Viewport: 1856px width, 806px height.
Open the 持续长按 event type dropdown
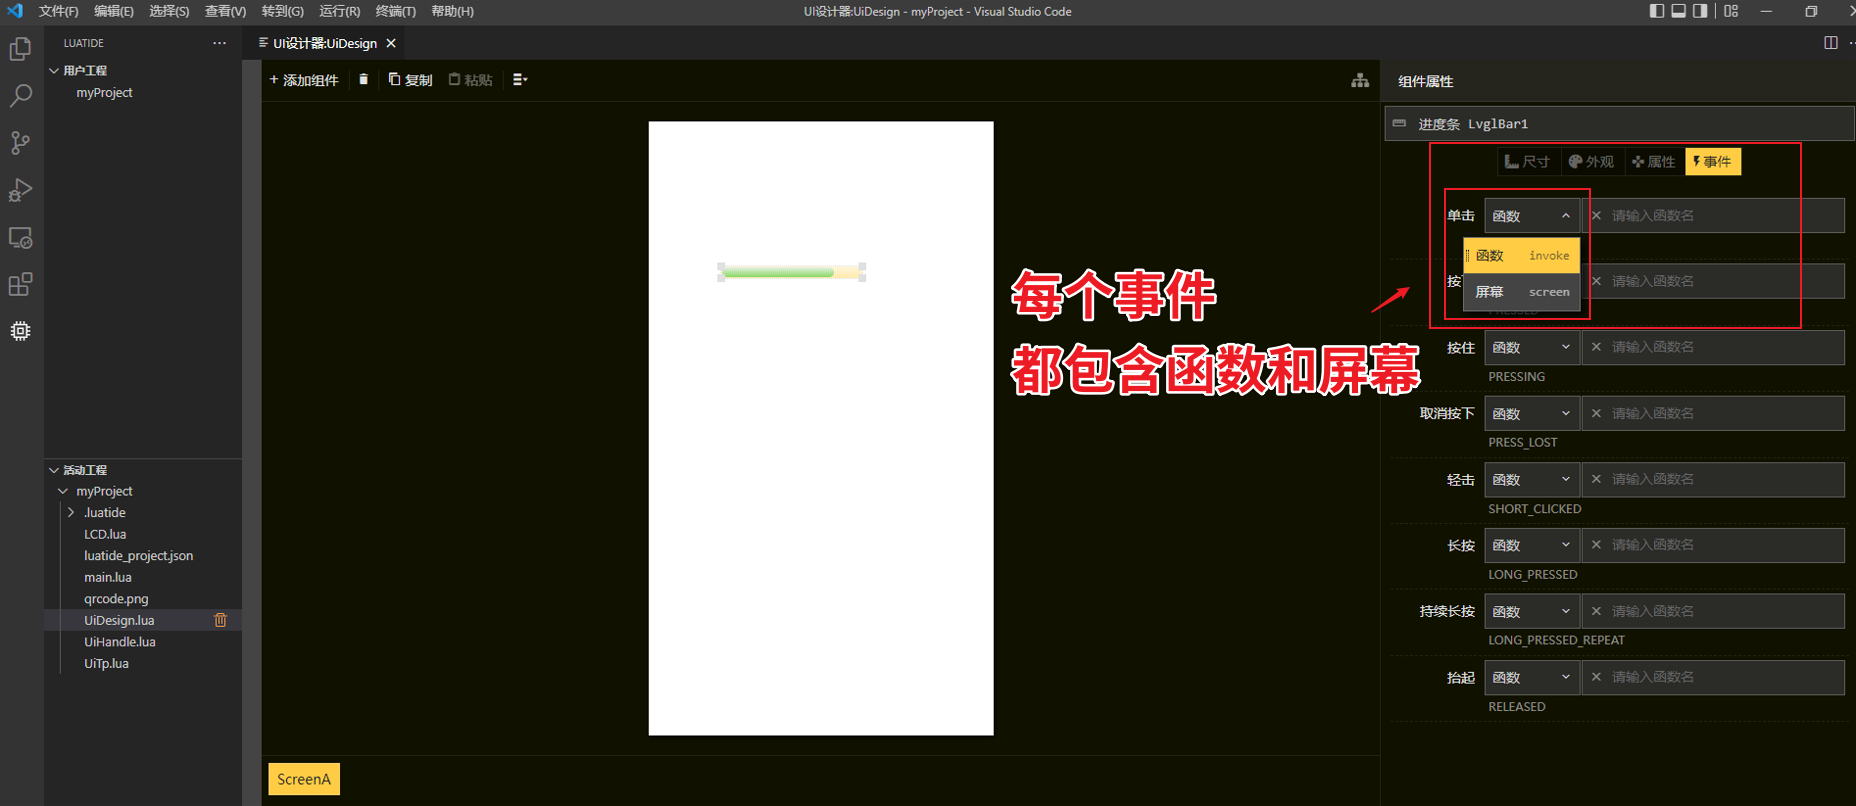point(1532,611)
